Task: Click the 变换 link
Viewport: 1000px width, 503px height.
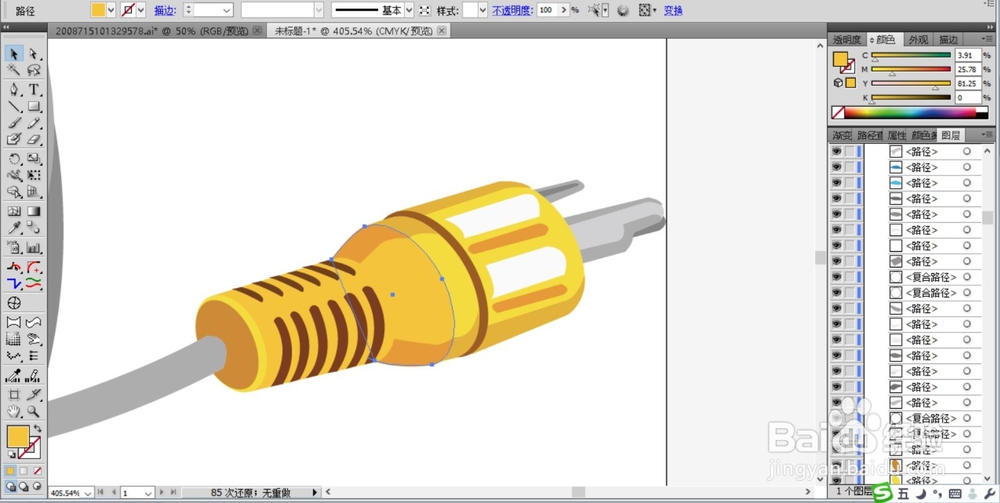Action: pos(673,10)
